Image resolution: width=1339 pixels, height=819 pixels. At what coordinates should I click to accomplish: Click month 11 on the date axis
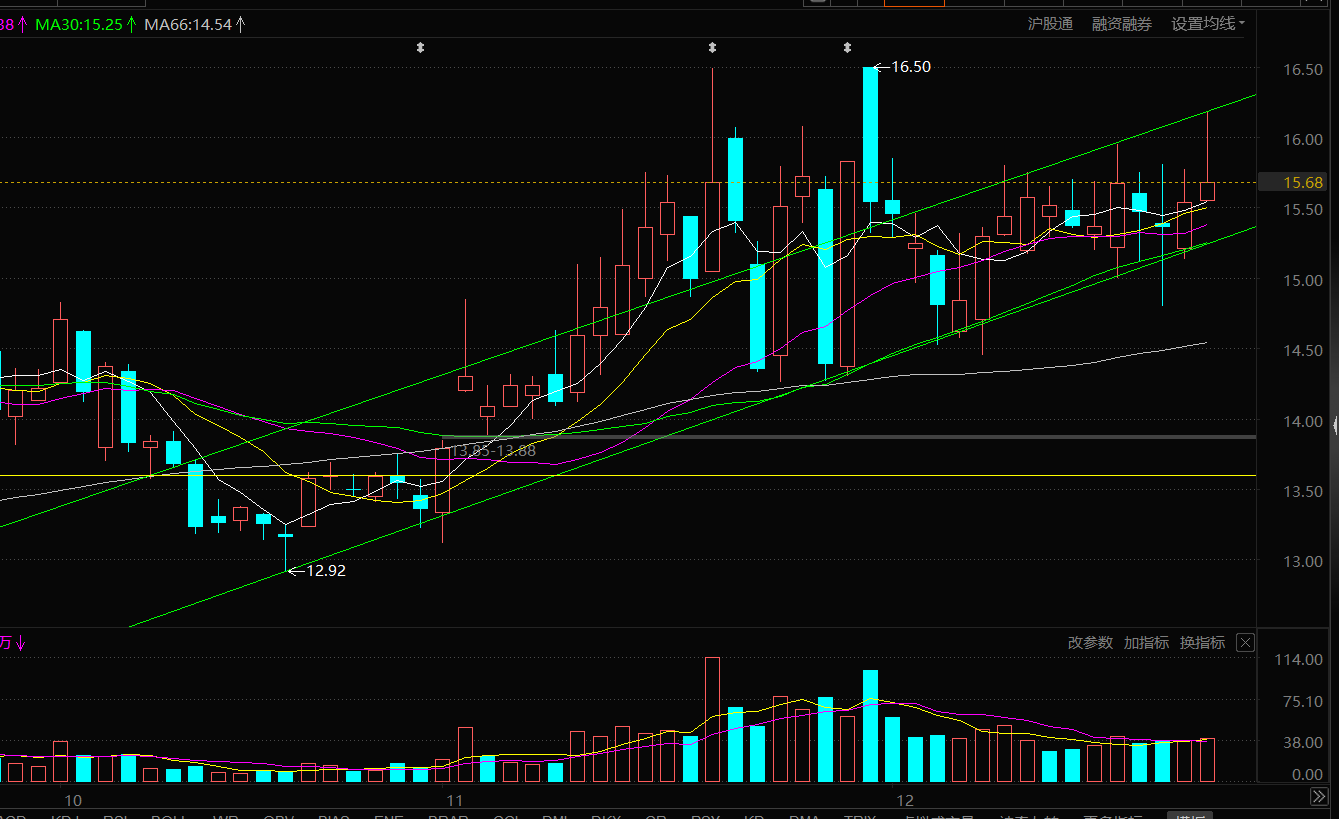pyautogui.click(x=455, y=801)
